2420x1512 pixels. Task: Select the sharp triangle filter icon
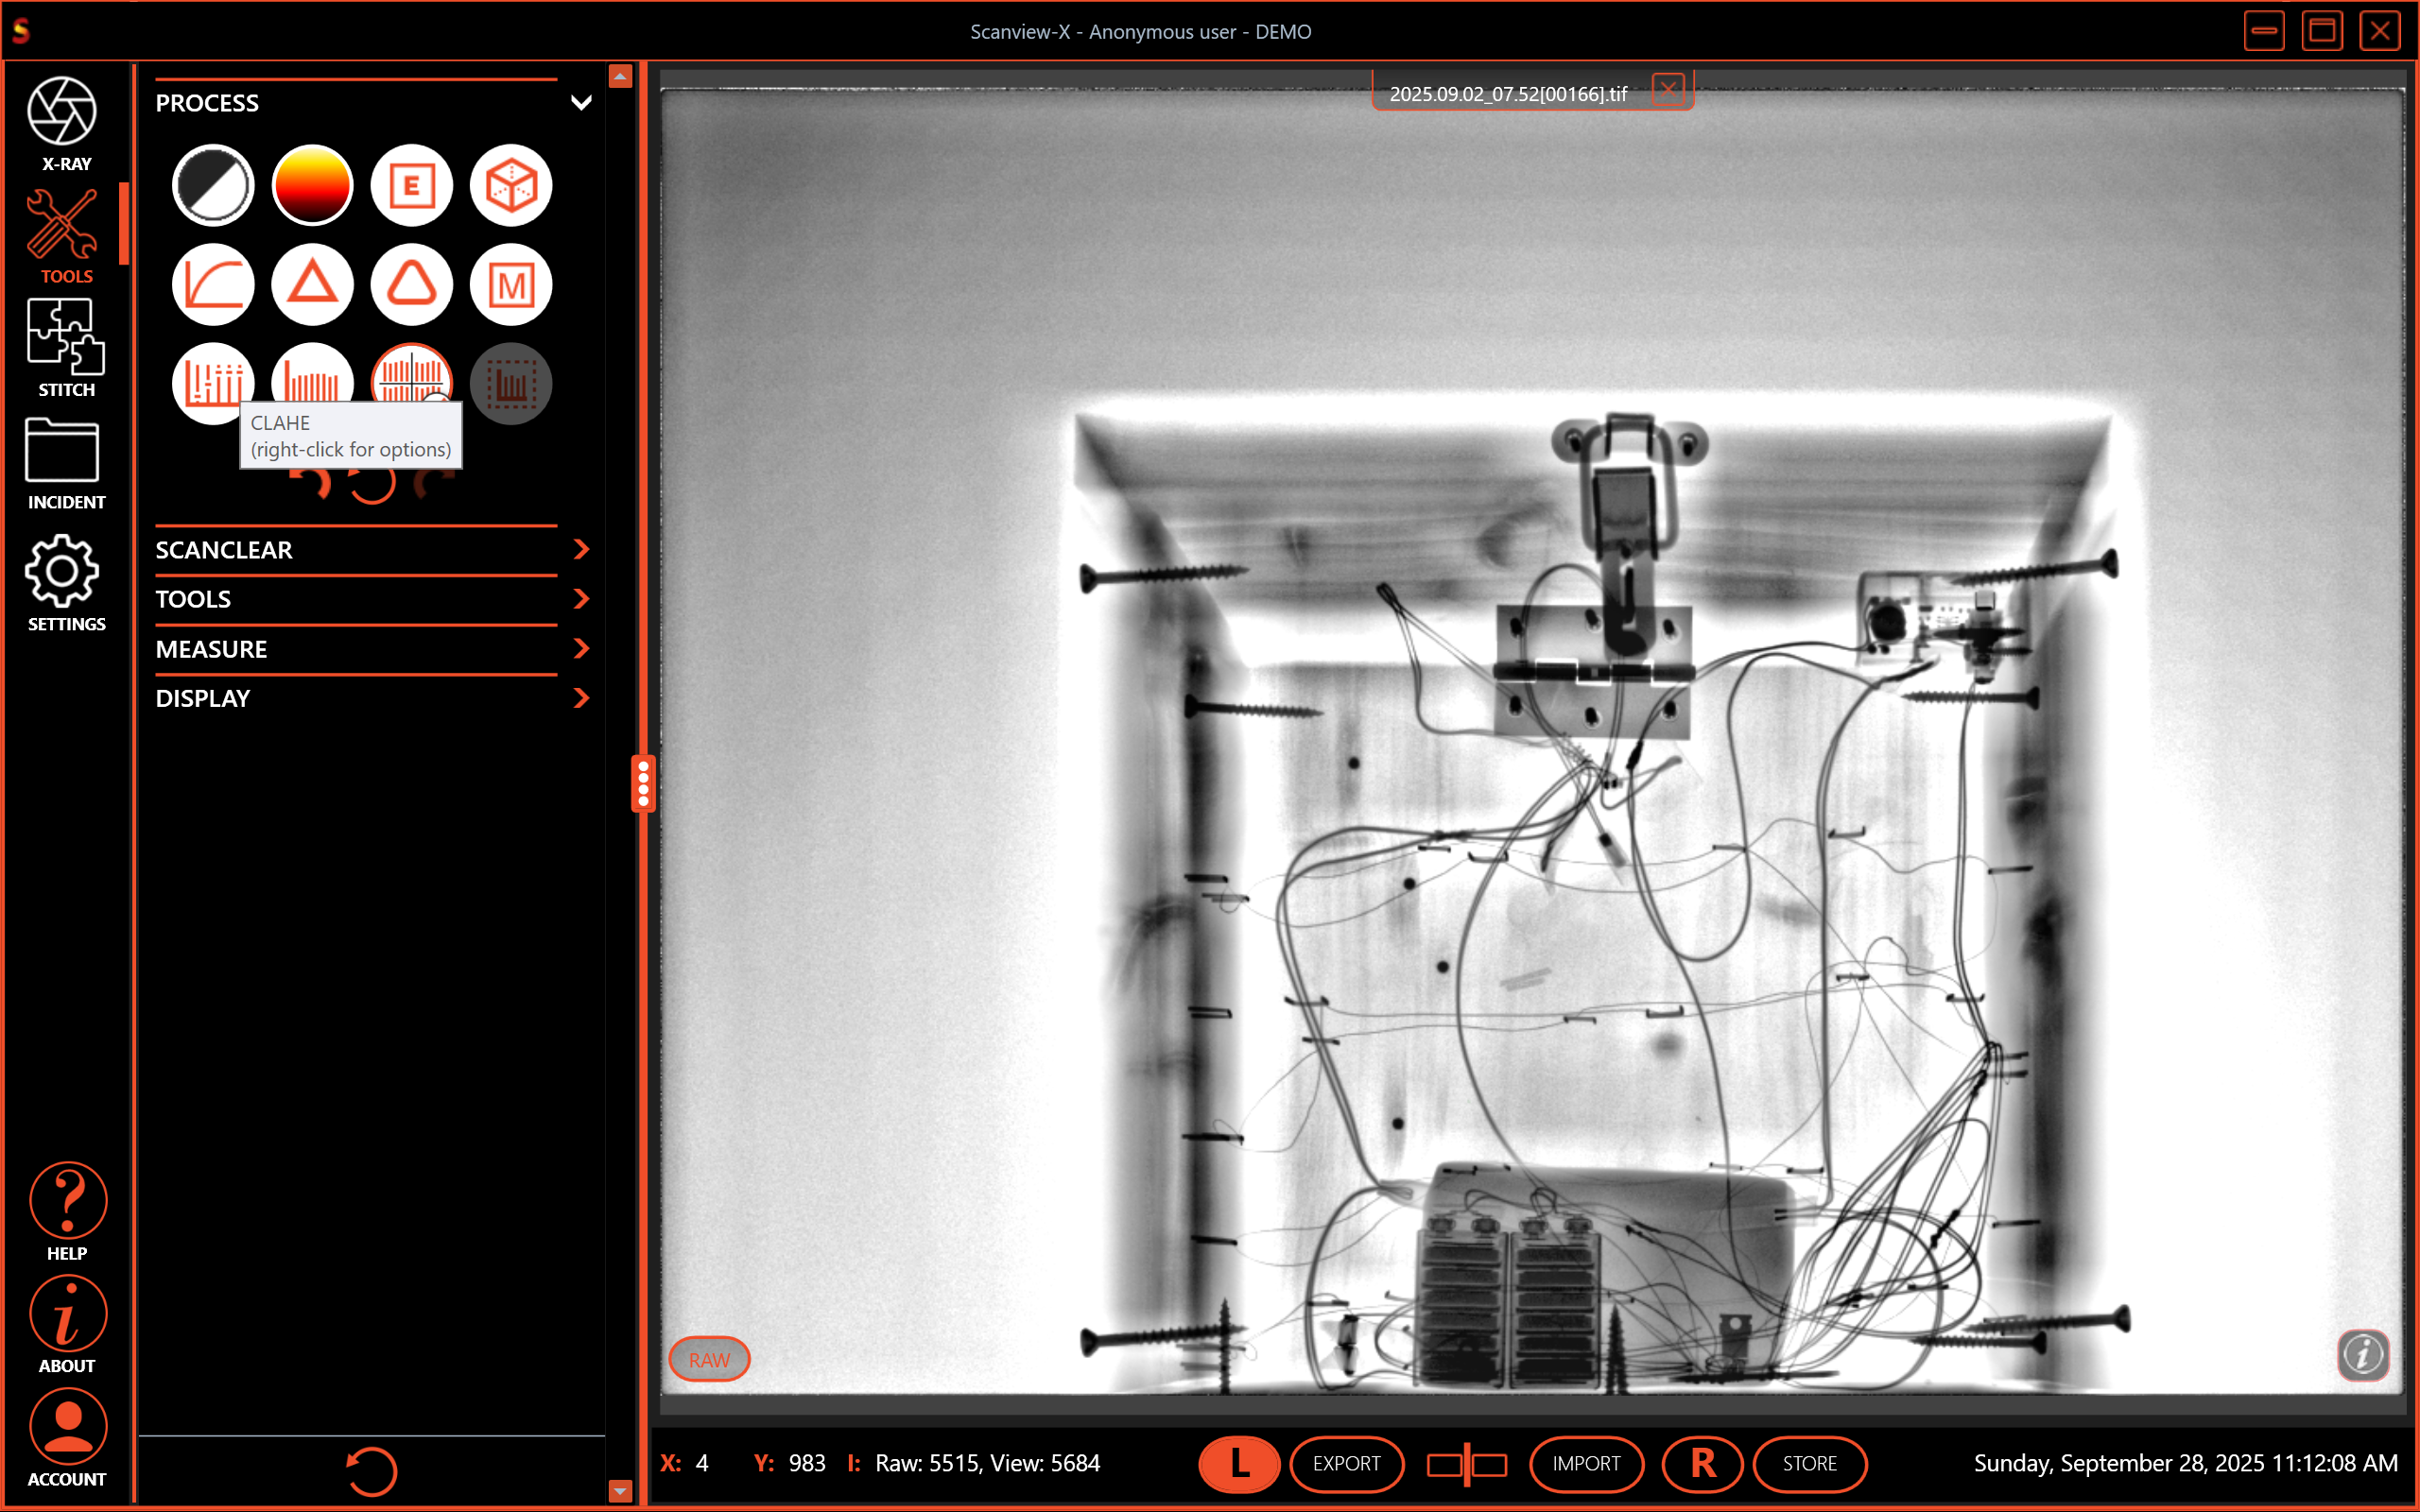pos(312,285)
